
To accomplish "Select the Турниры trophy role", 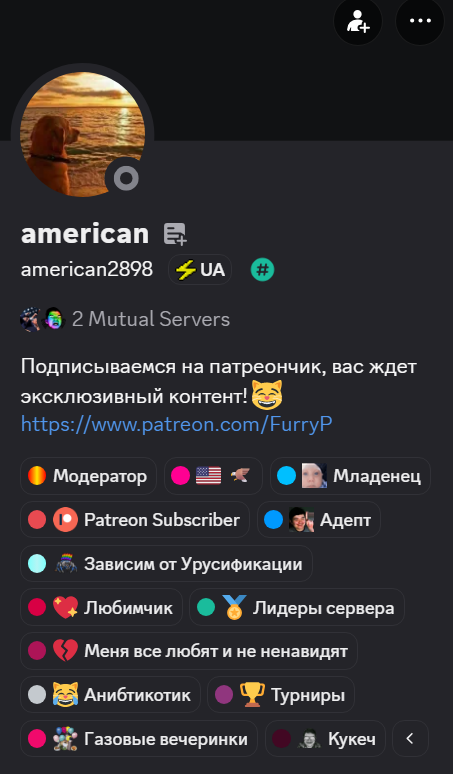I will [281, 695].
